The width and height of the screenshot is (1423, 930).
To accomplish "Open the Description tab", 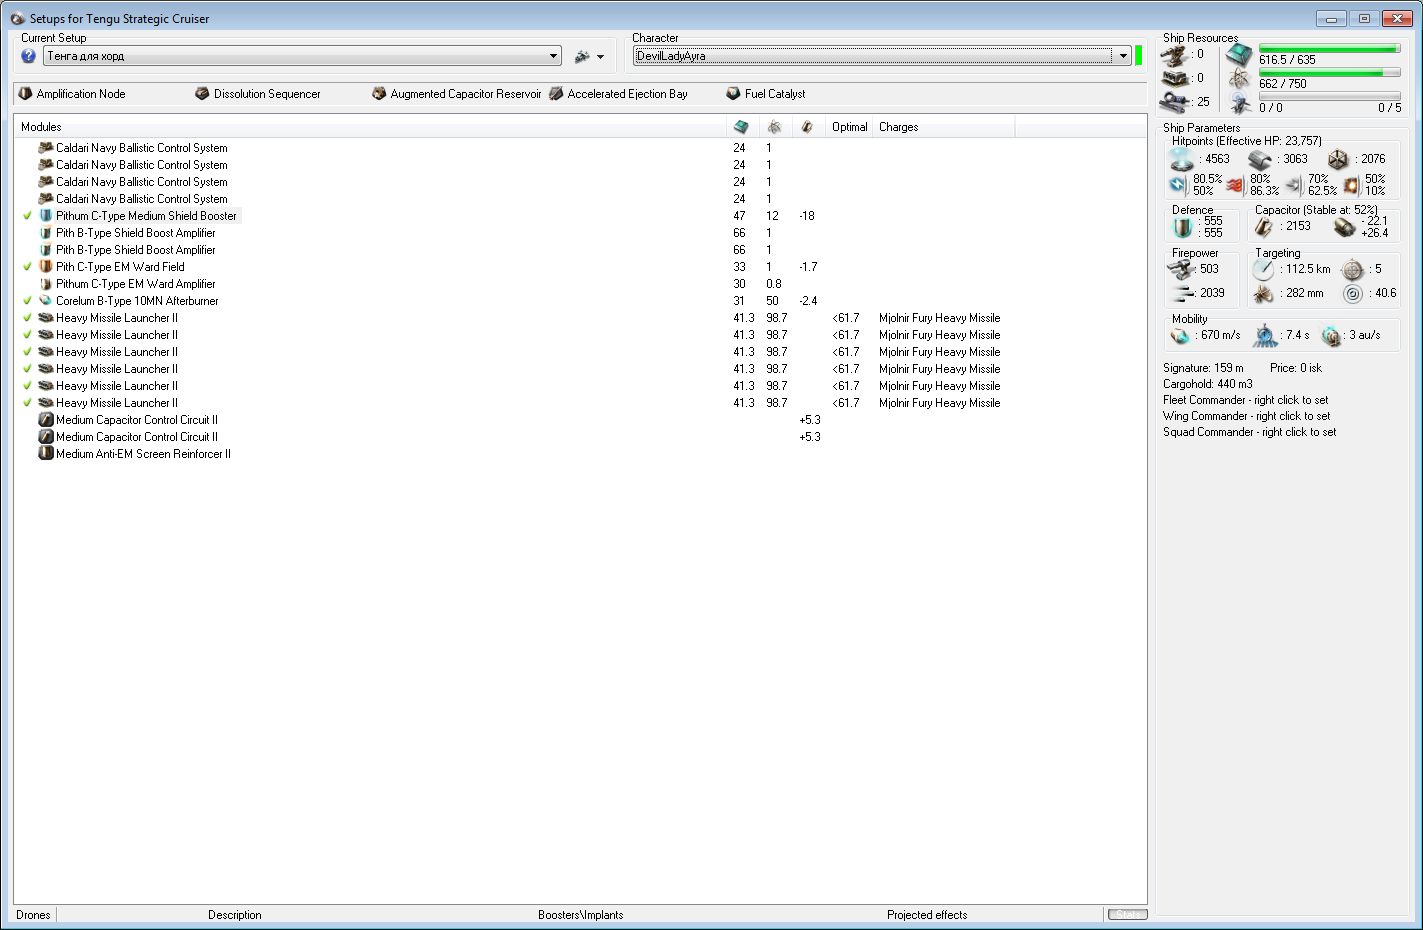I will tap(235, 915).
